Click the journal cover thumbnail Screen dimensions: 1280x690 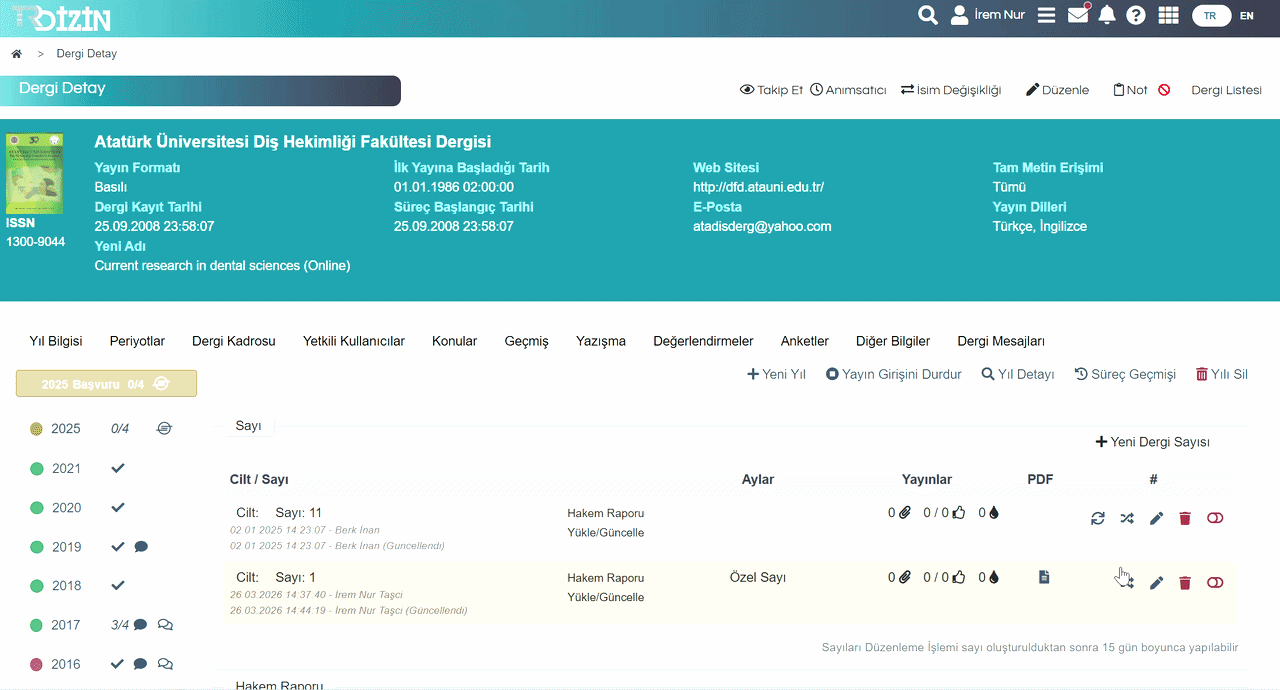tap(35, 173)
